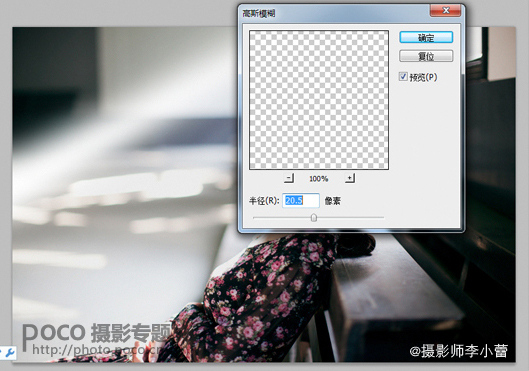Click the 100% zoom level text
This screenshot has height=371, width=529.
tap(319, 178)
